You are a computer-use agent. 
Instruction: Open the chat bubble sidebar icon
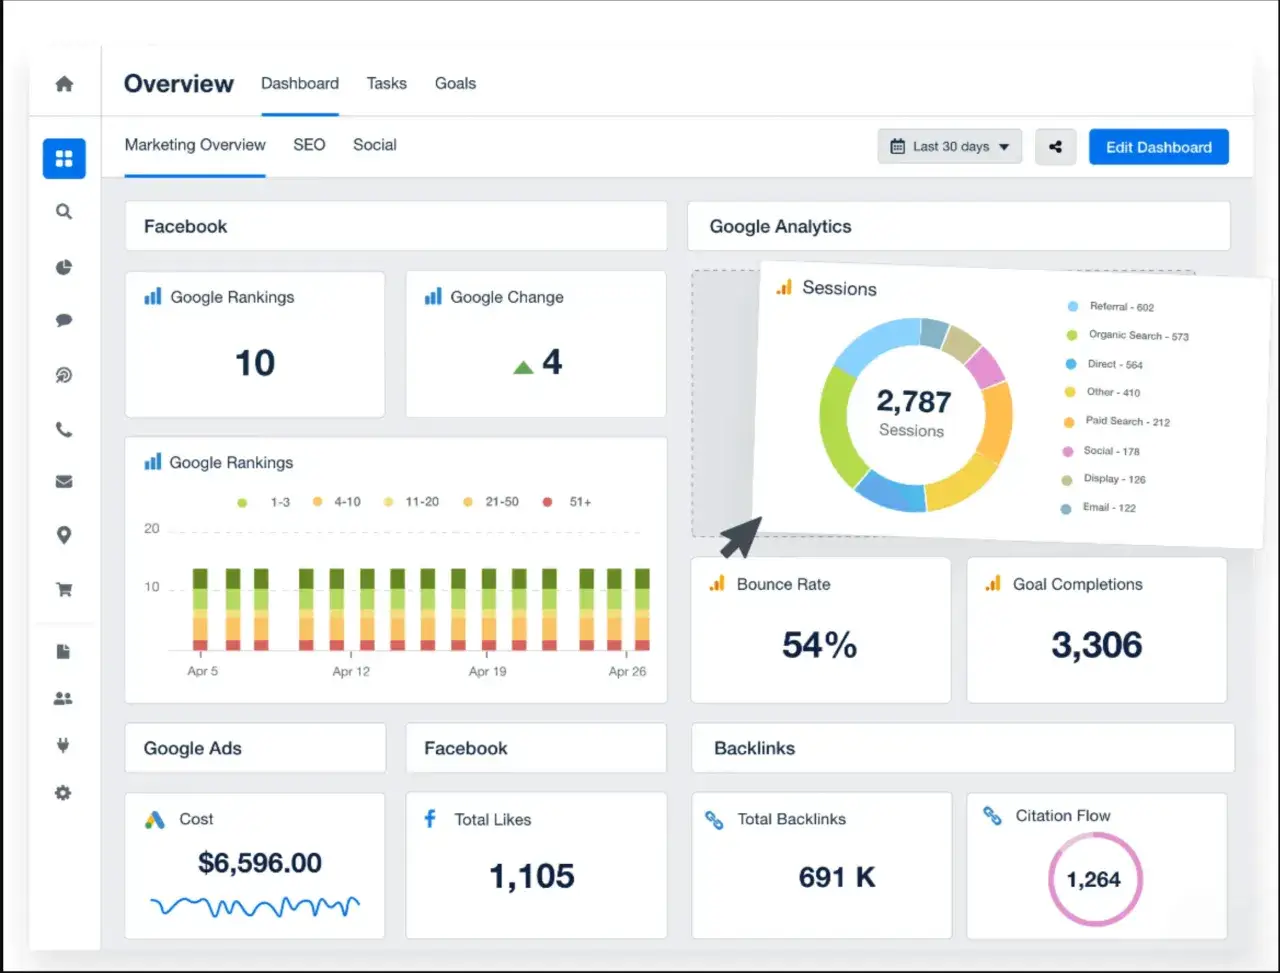pyautogui.click(x=64, y=321)
